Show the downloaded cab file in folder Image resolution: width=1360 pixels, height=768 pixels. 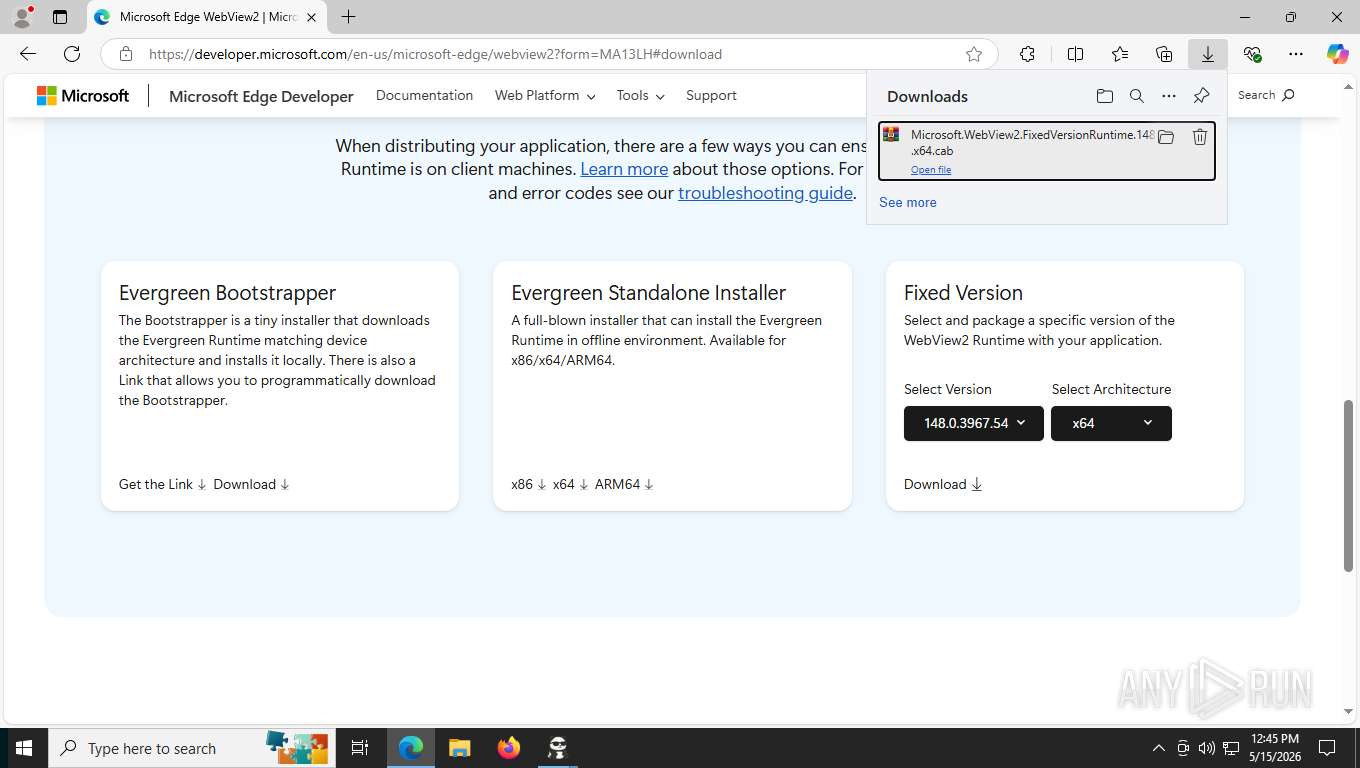pos(1166,137)
